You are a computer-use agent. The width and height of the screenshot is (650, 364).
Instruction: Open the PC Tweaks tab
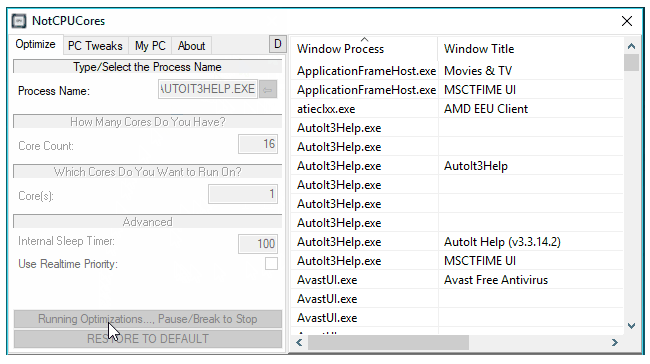(95, 46)
